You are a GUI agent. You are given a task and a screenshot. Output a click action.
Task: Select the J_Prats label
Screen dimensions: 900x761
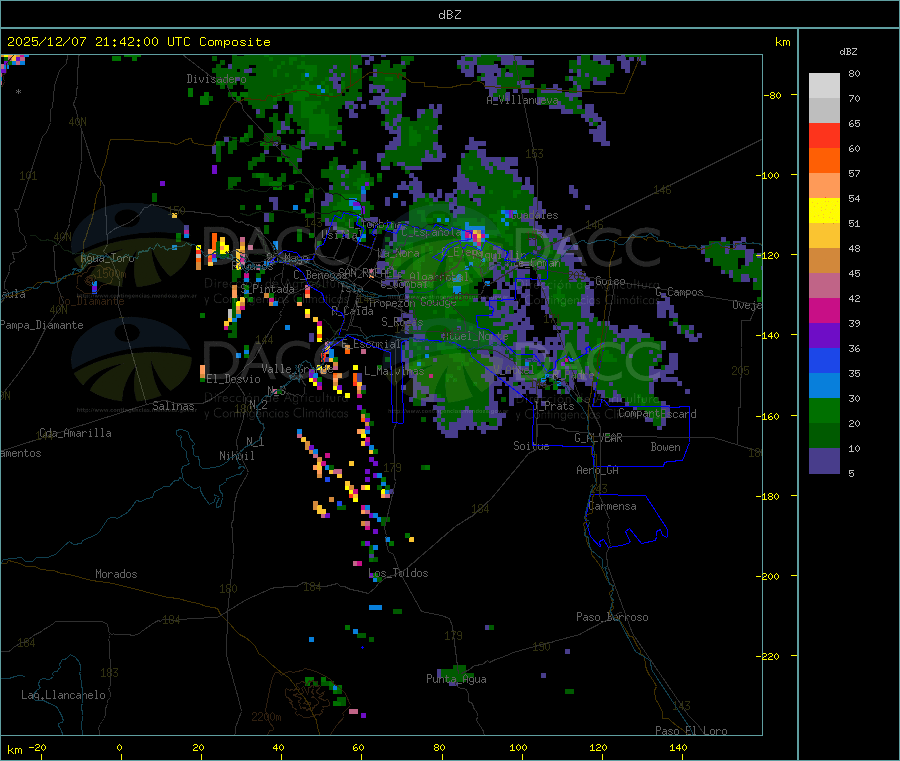(553, 406)
